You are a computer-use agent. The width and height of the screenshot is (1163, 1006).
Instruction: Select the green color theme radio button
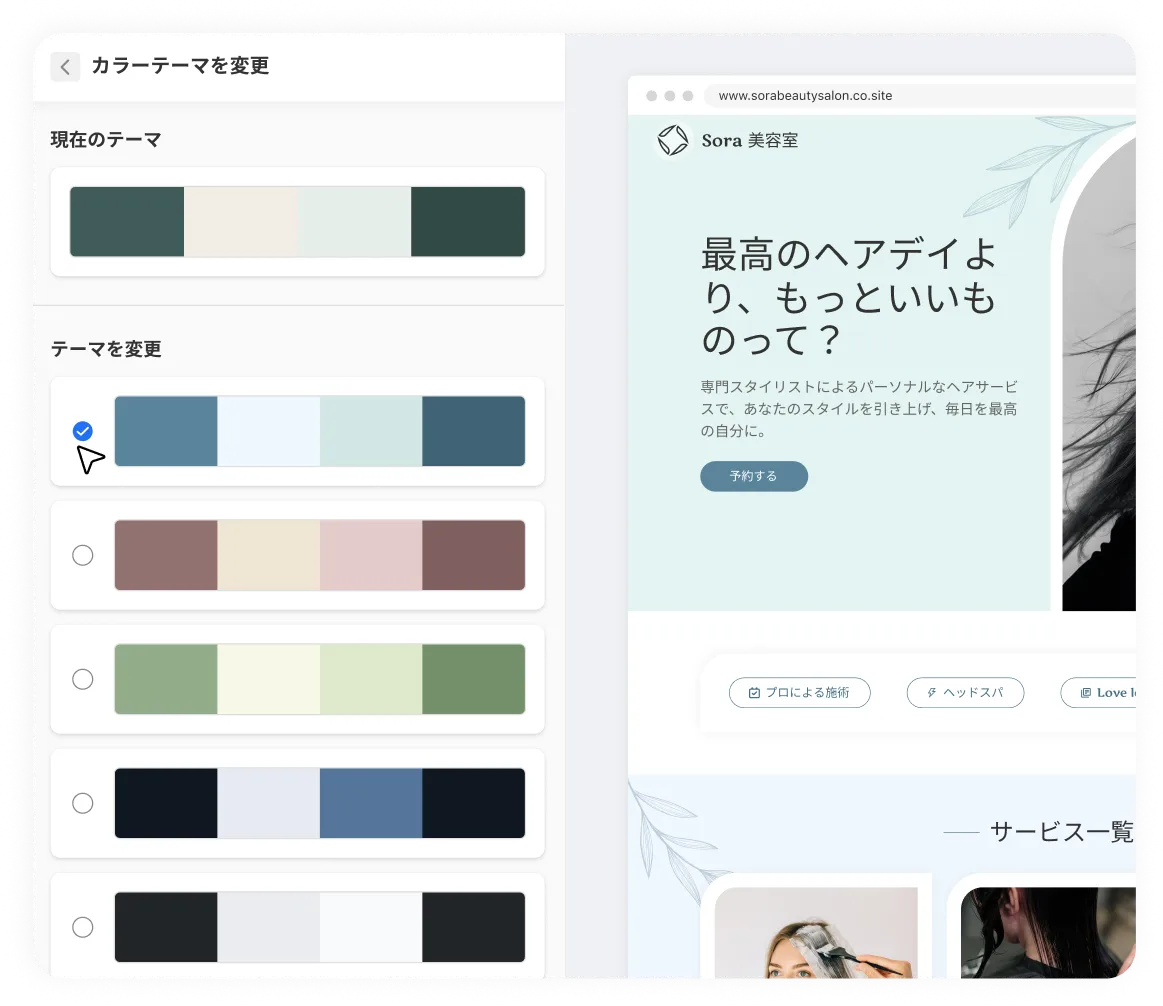click(x=83, y=679)
